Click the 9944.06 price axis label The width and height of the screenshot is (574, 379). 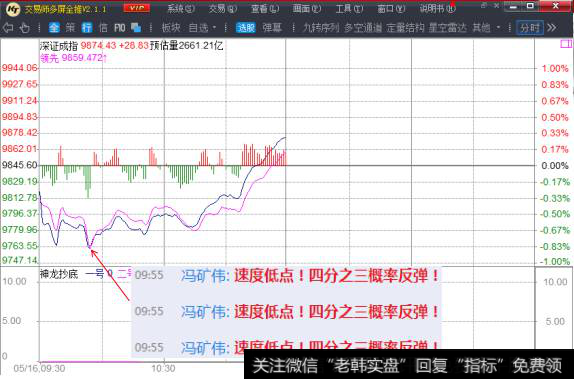pos(19,68)
